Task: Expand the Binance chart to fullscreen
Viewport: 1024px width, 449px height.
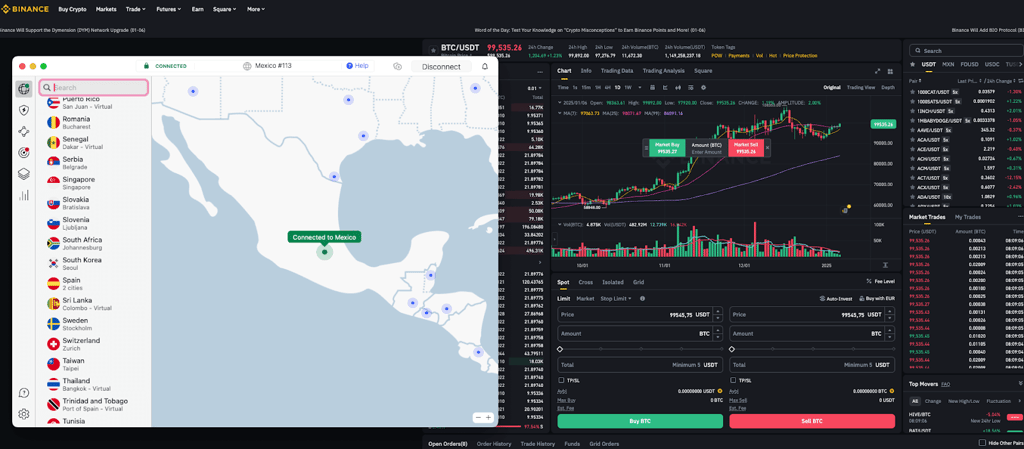Action: coord(877,71)
